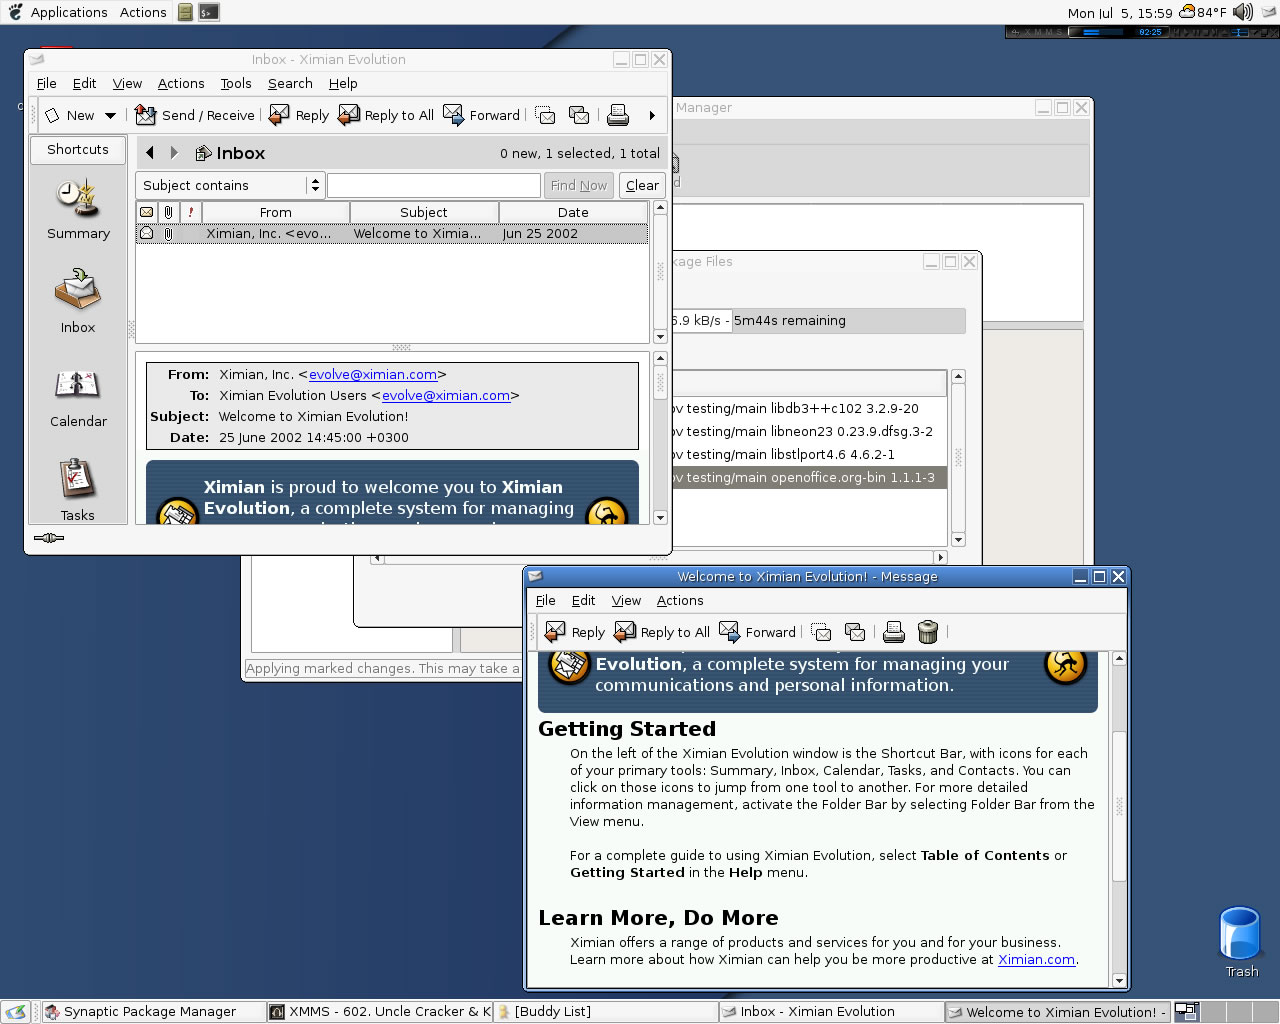Click the search text input field
This screenshot has width=1280, height=1024.
[x=434, y=185]
